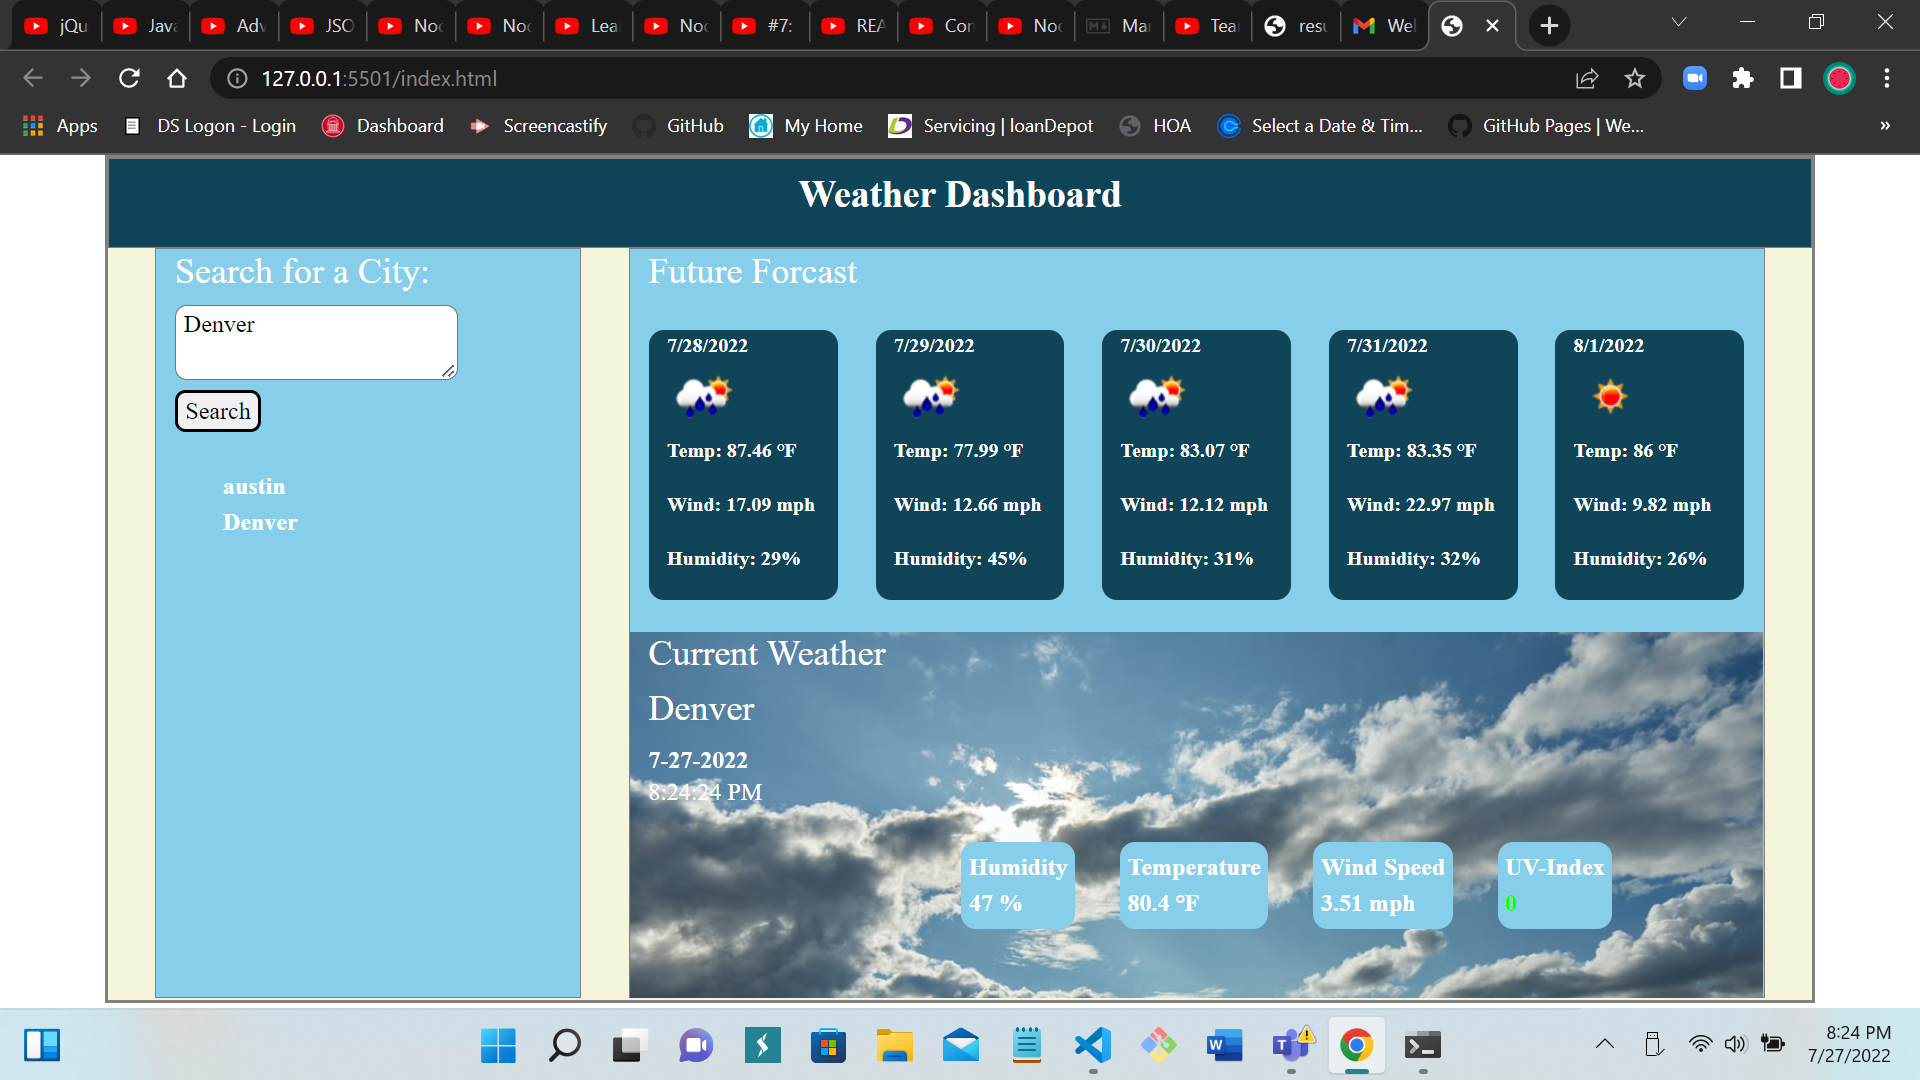
Task: Open the tab search chevron
Action: [x=1678, y=22]
